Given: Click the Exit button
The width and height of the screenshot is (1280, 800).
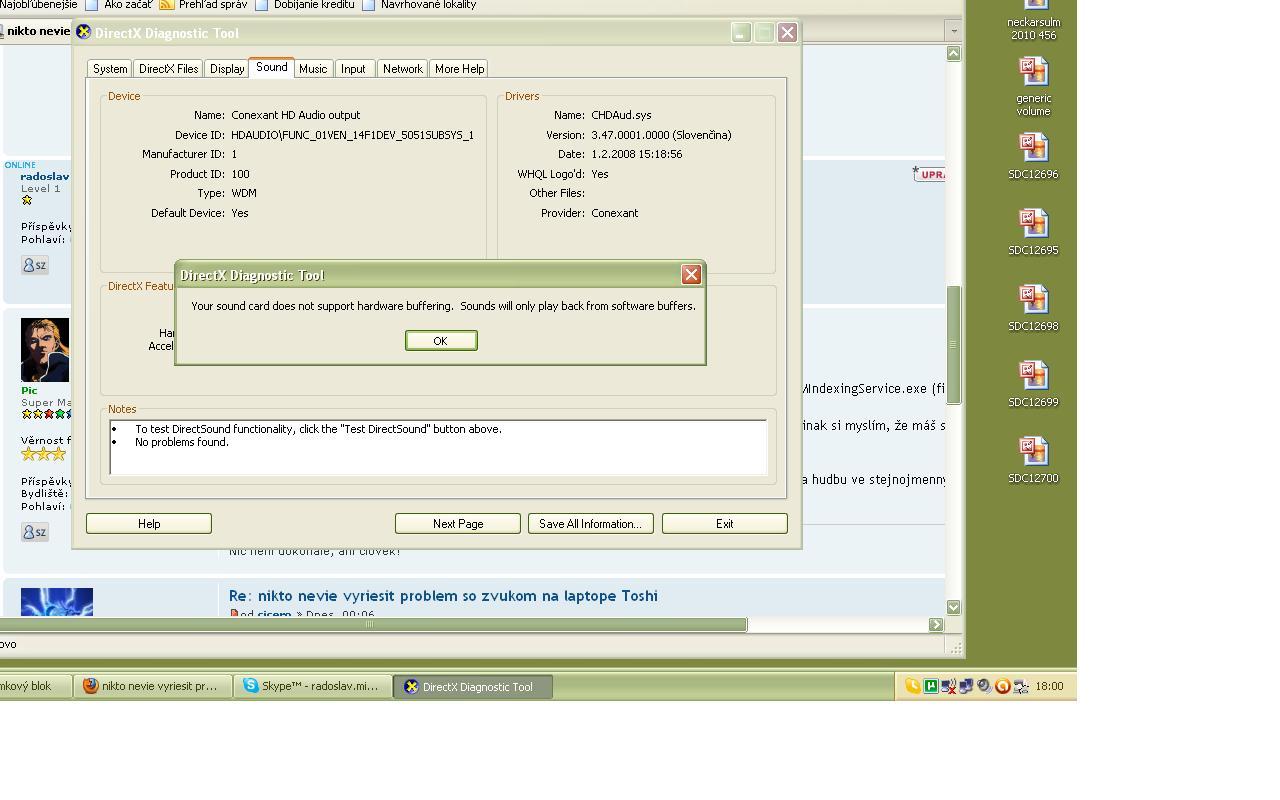Looking at the screenshot, I should 725,524.
